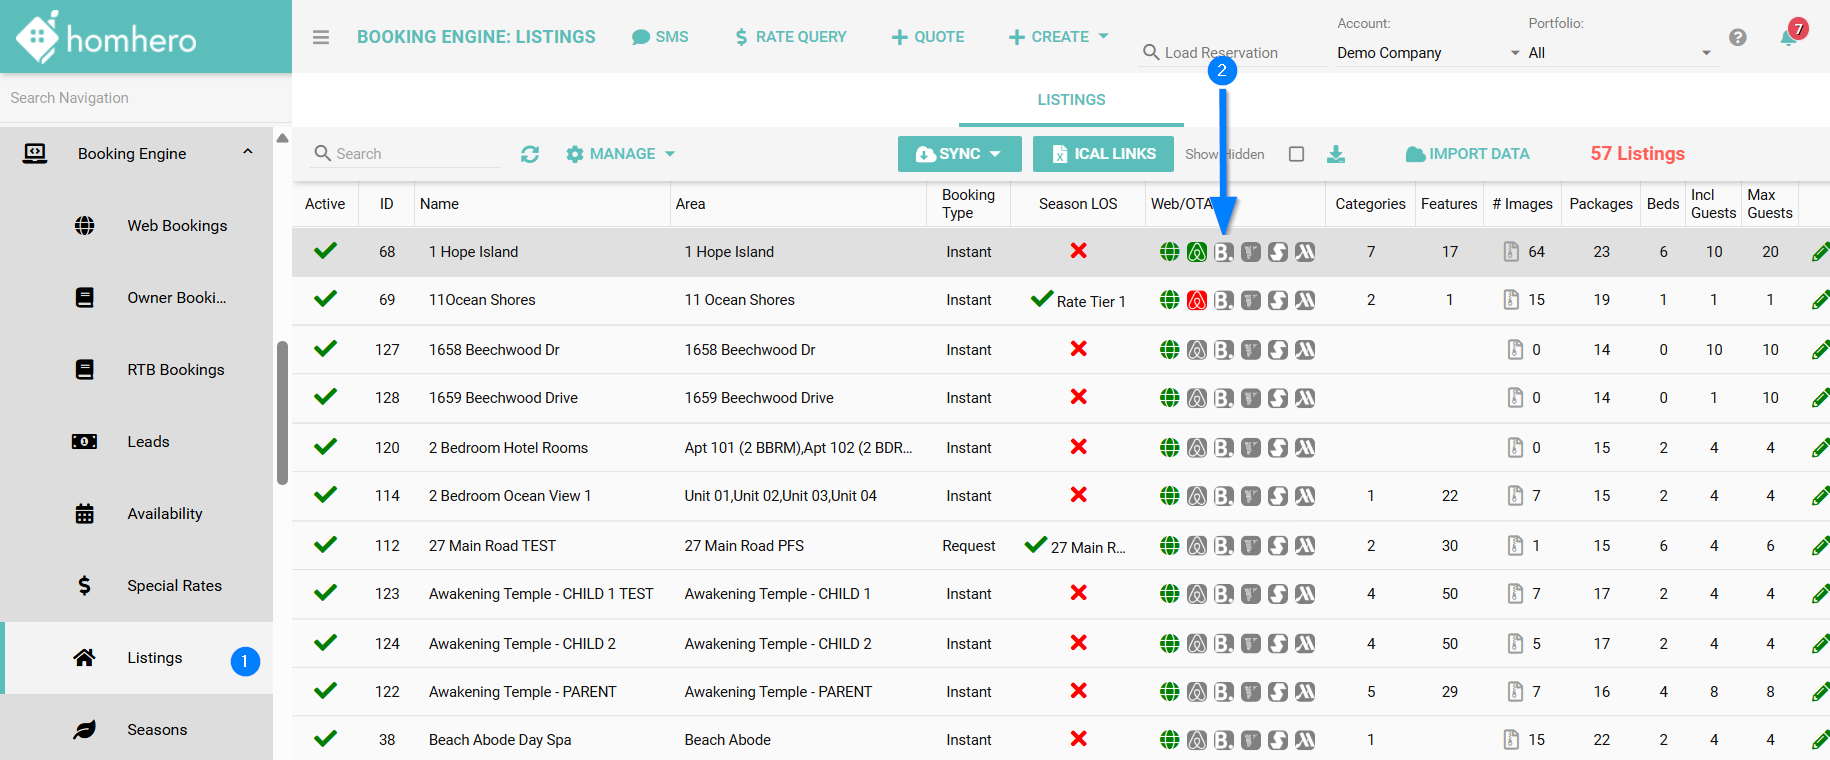The height and width of the screenshot is (760, 1830).
Task: Toggle Season LOS for 1659 Beechwood Drive
Action: click(x=1078, y=397)
